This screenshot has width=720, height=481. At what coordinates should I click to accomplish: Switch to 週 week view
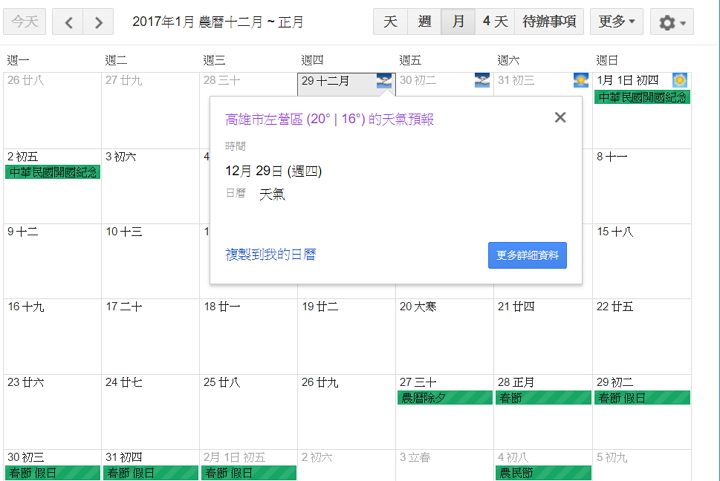tap(424, 21)
